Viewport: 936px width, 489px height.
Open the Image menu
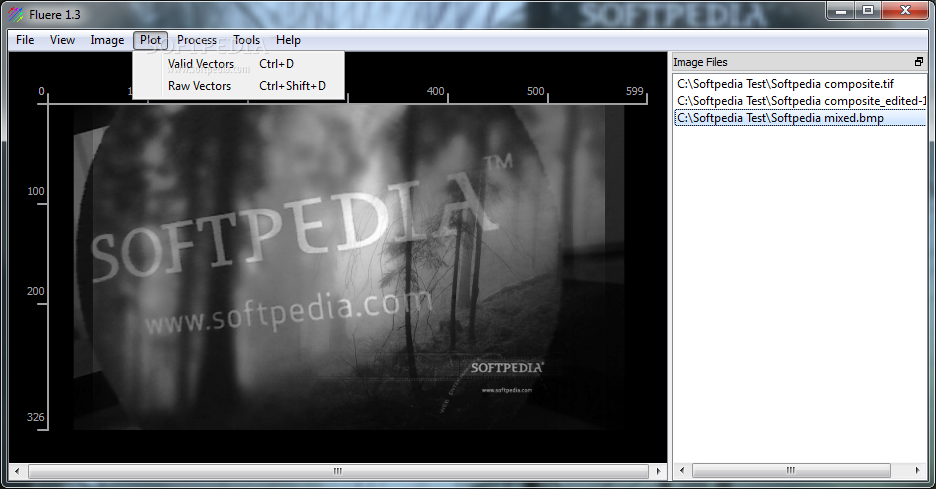pos(107,40)
